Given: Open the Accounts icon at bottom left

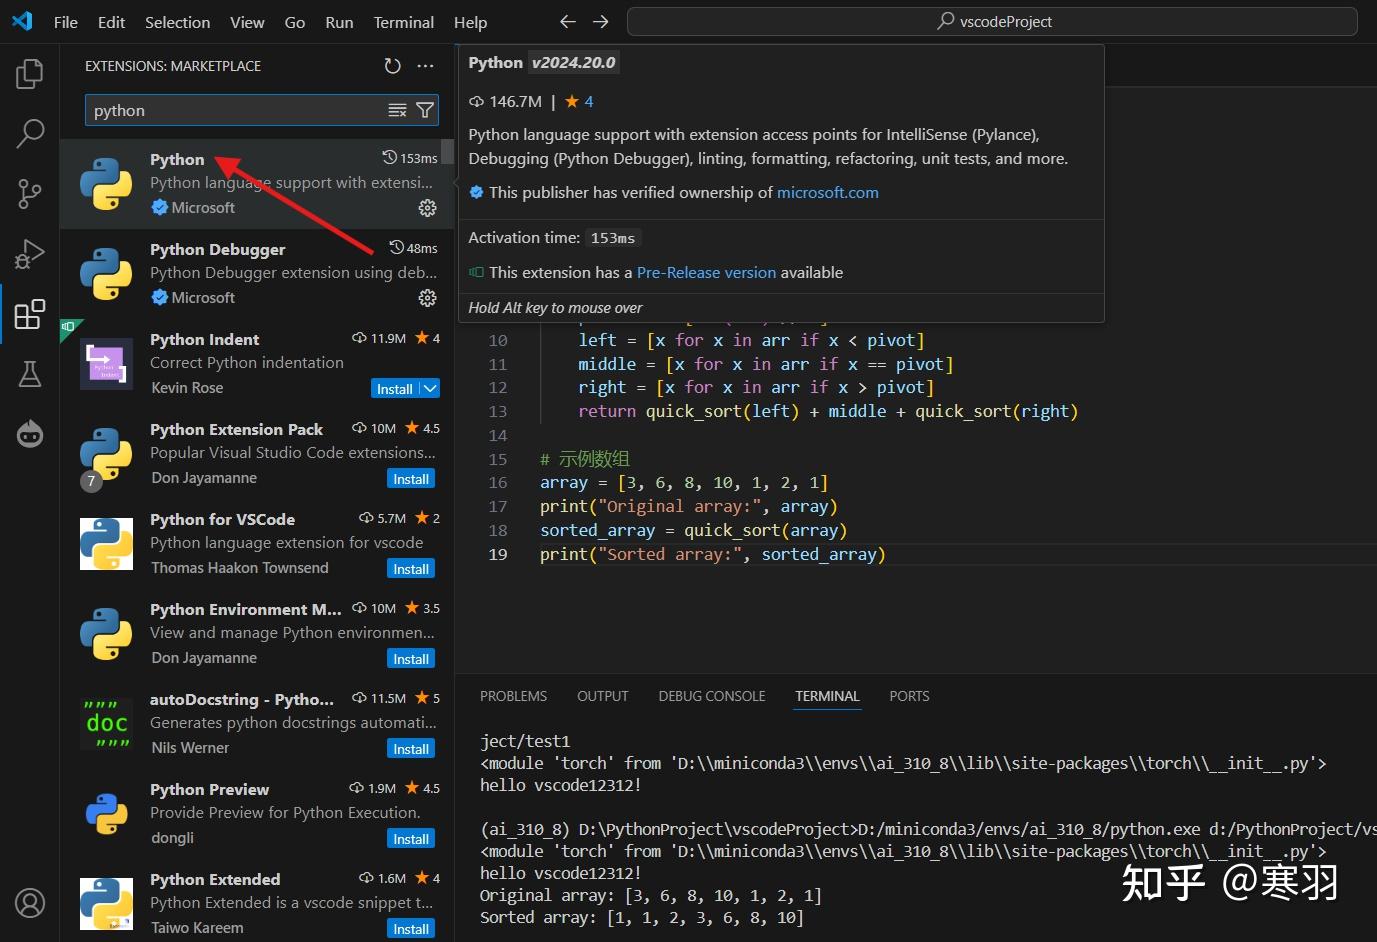Looking at the screenshot, I should (x=29, y=903).
